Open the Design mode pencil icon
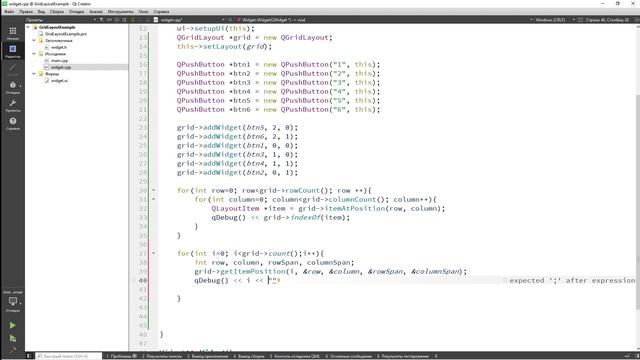This screenshot has height=360, width=640. (x=13, y=69)
